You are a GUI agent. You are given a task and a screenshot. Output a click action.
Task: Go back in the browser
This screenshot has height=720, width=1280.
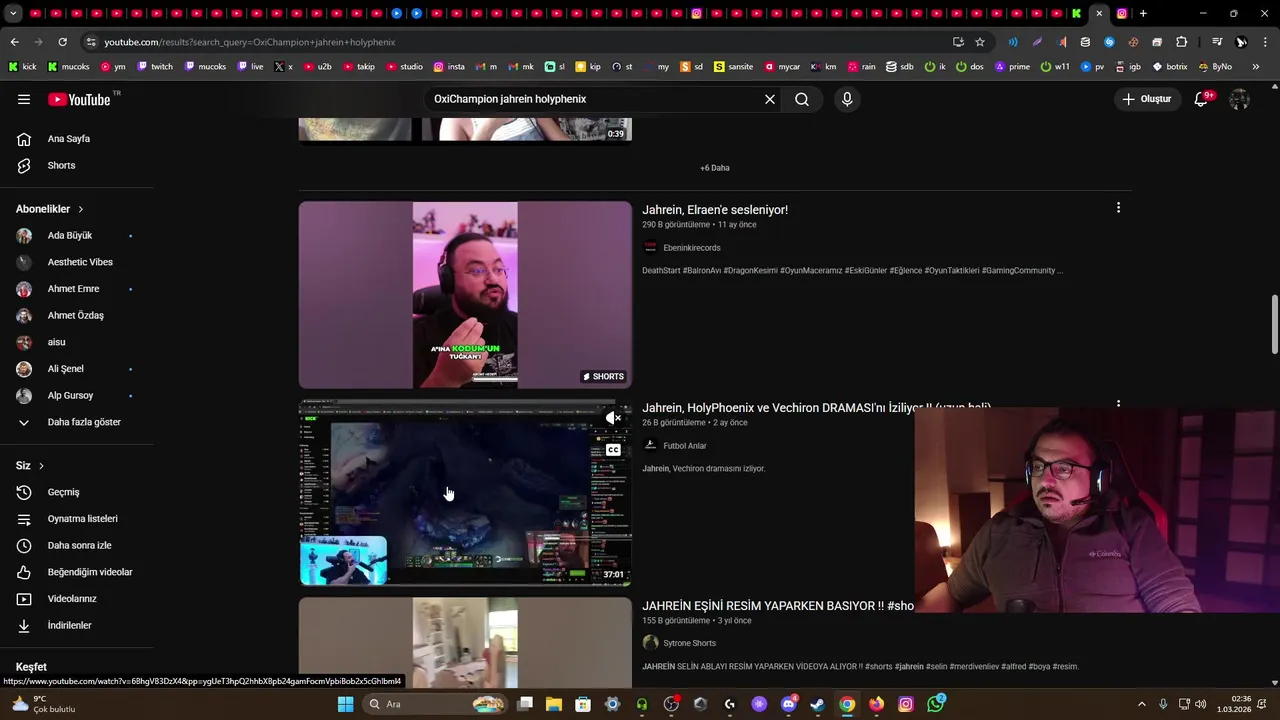pos(14,42)
